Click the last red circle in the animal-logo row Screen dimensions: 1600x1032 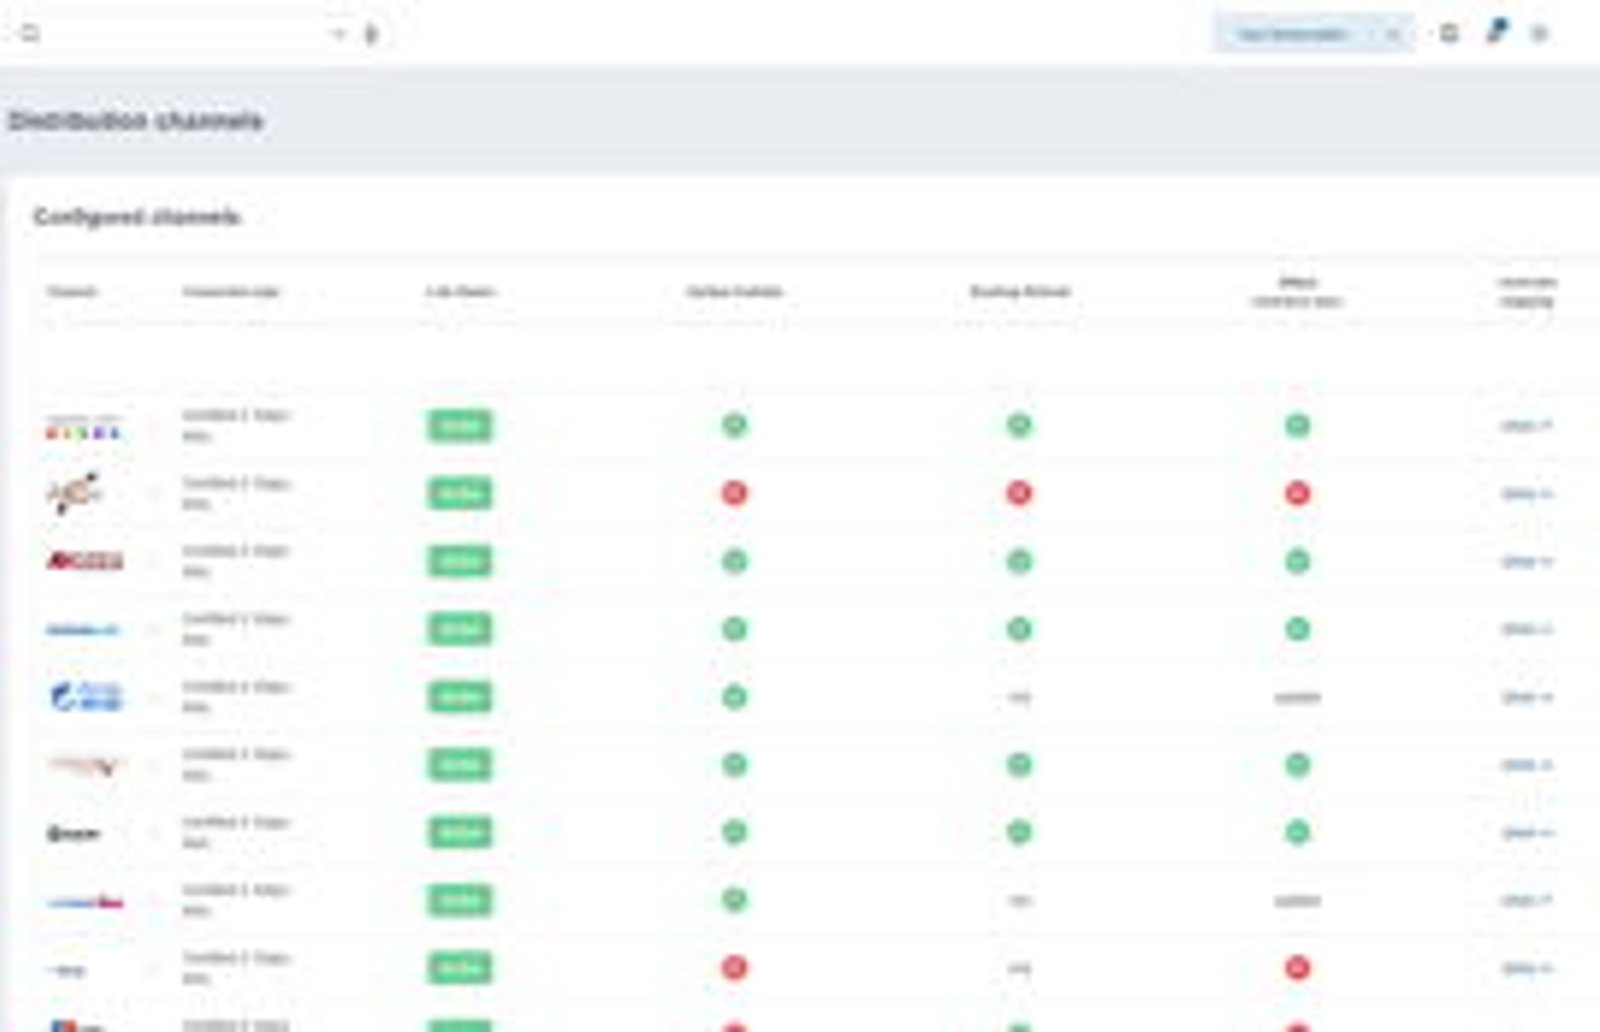pos(1297,493)
